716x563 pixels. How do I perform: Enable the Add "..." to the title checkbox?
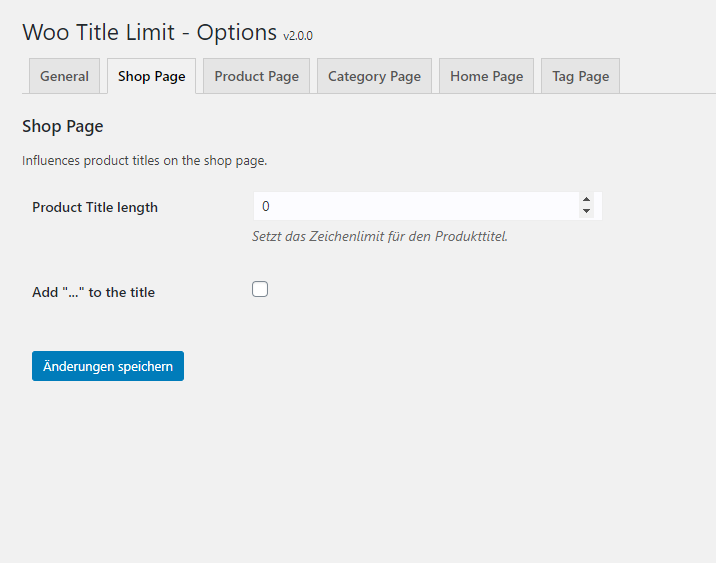(x=260, y=289)
